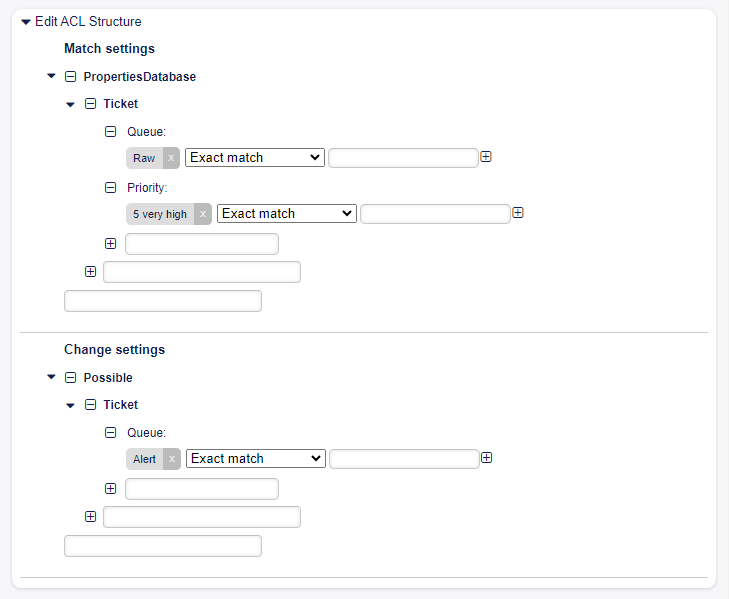Delete the Possible entry using its minus icon
This screenshot has width=729, height=599.
click(70, 378)
